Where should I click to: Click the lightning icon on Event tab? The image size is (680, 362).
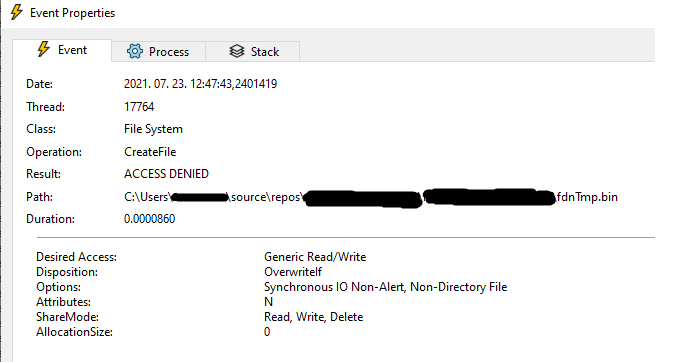(x=43, y=49)
